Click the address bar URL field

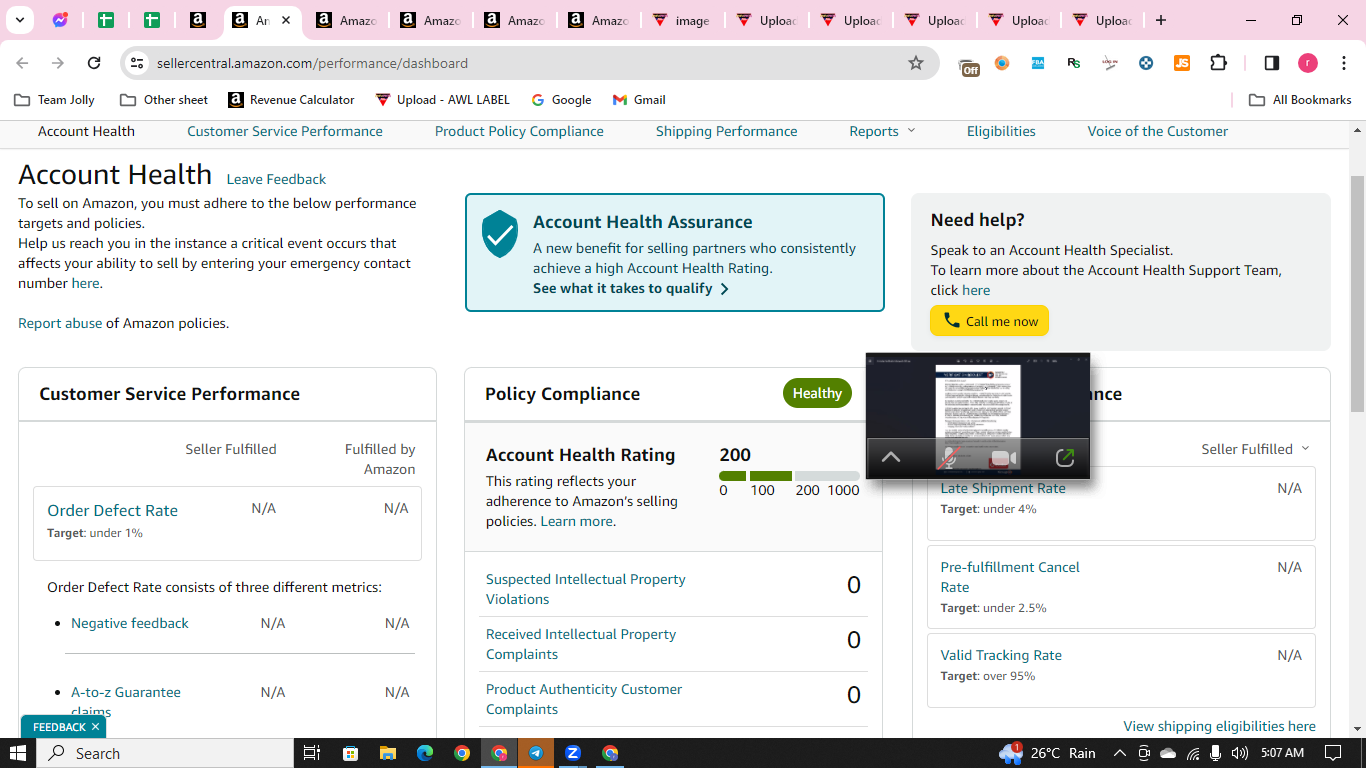pos(530,63)
